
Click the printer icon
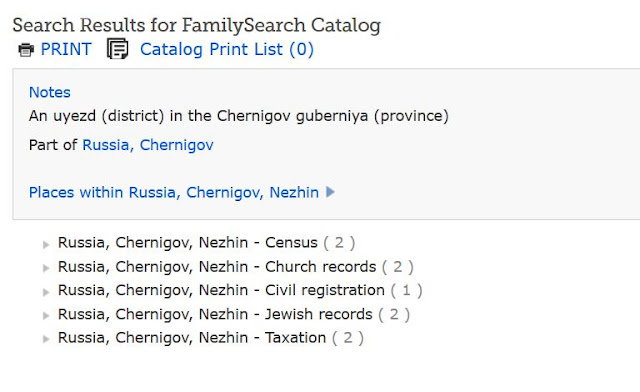[x=26, y=50]
